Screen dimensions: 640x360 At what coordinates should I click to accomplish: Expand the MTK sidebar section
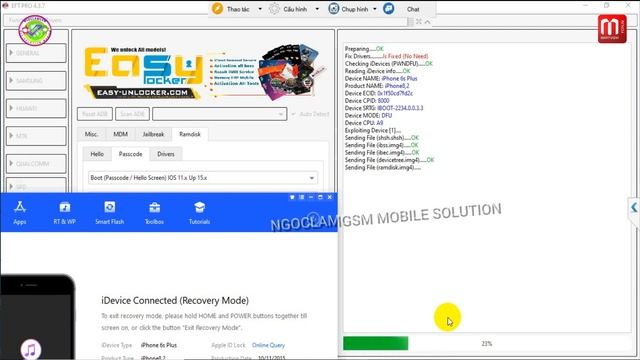[36, 136]
